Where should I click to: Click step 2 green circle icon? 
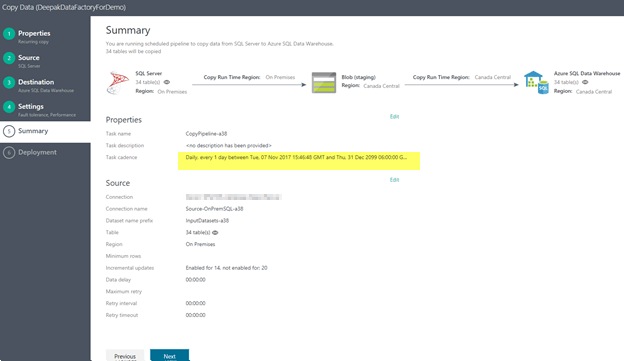point(9,58)
